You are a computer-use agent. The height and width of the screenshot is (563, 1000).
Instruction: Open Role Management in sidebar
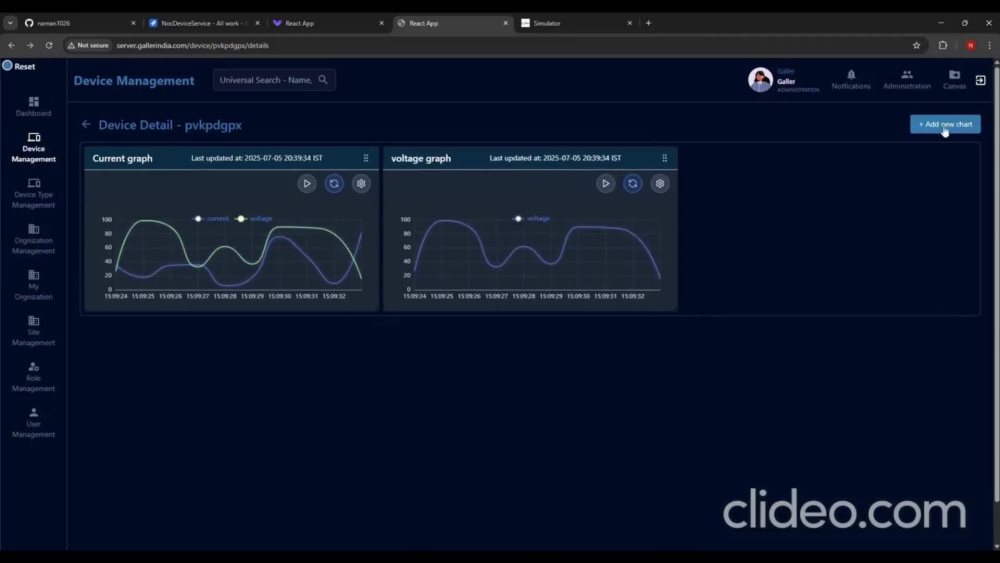(33, 377)
